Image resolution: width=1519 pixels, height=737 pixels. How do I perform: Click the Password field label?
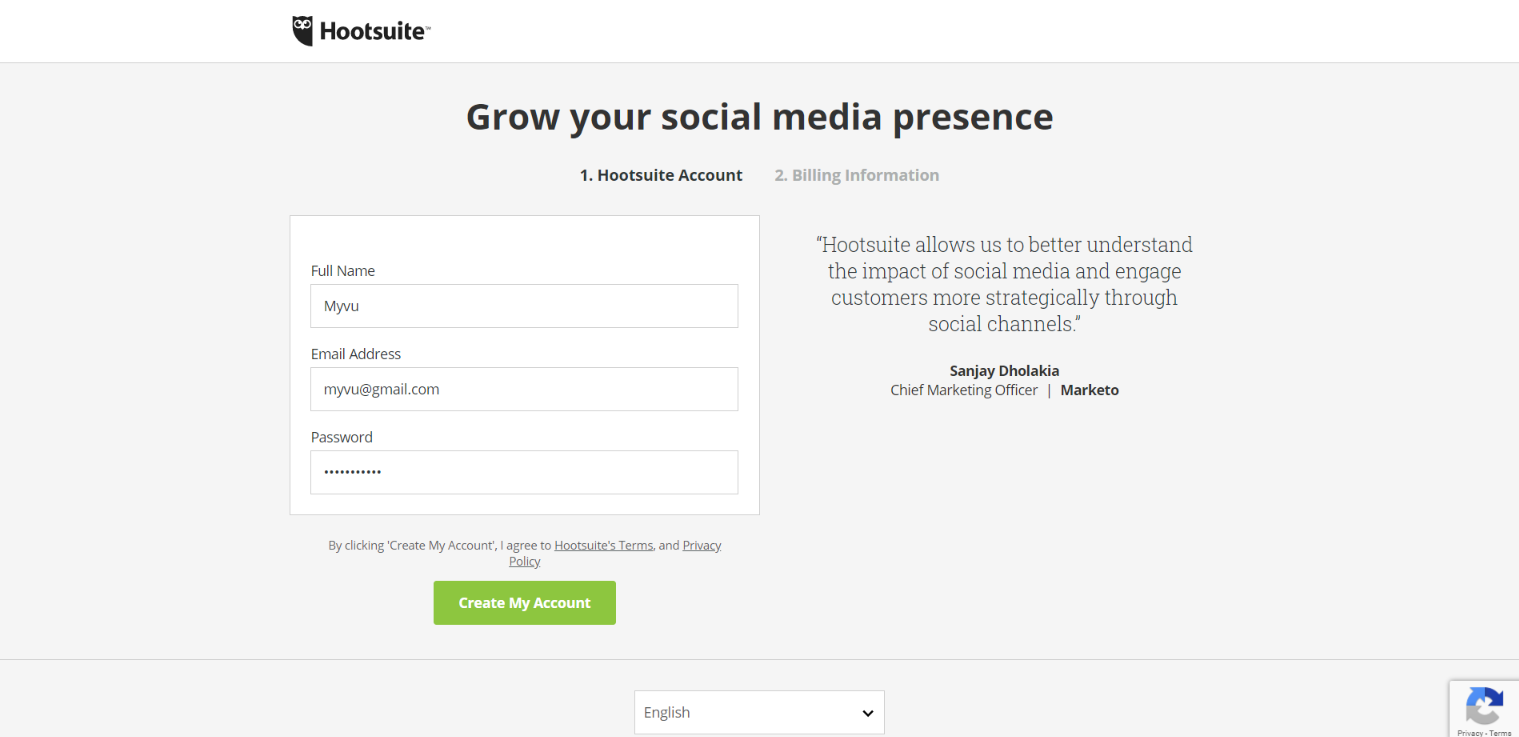(342, 437)
